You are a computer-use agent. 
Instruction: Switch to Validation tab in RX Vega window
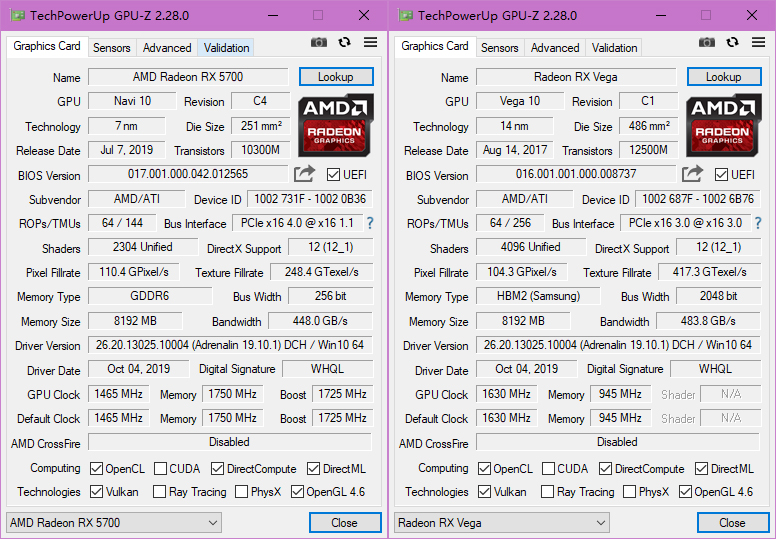[x=614, y=48]
